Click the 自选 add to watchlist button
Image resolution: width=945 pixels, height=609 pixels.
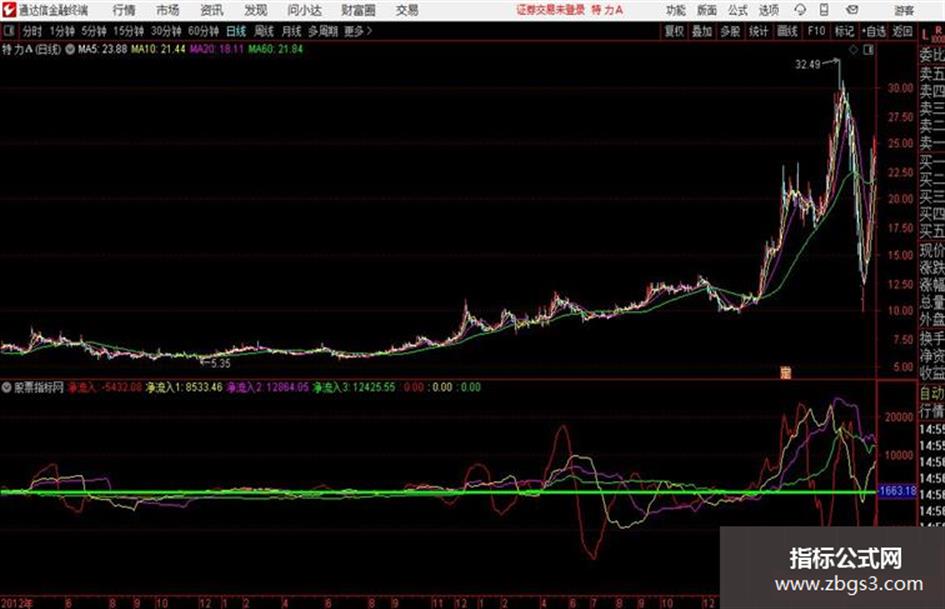[x=874, y=31]
